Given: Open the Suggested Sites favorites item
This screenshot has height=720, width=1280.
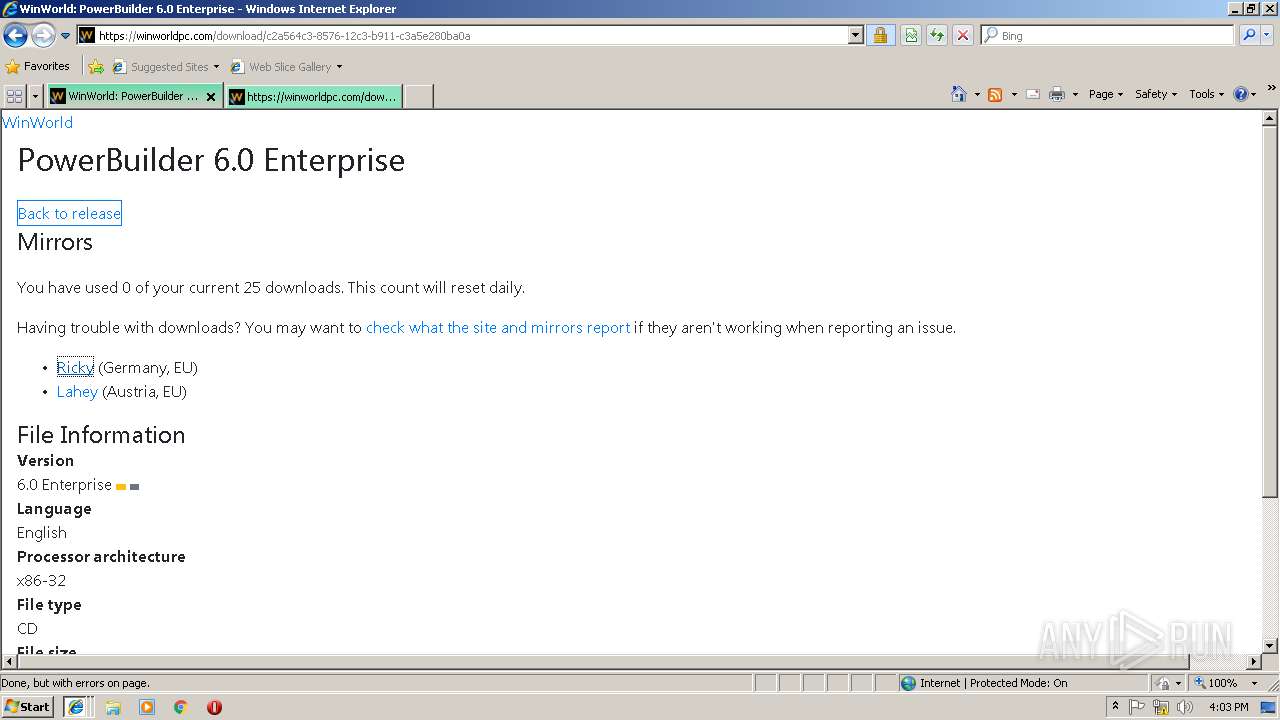Looking at the screenshot, I should pos(165,67).
